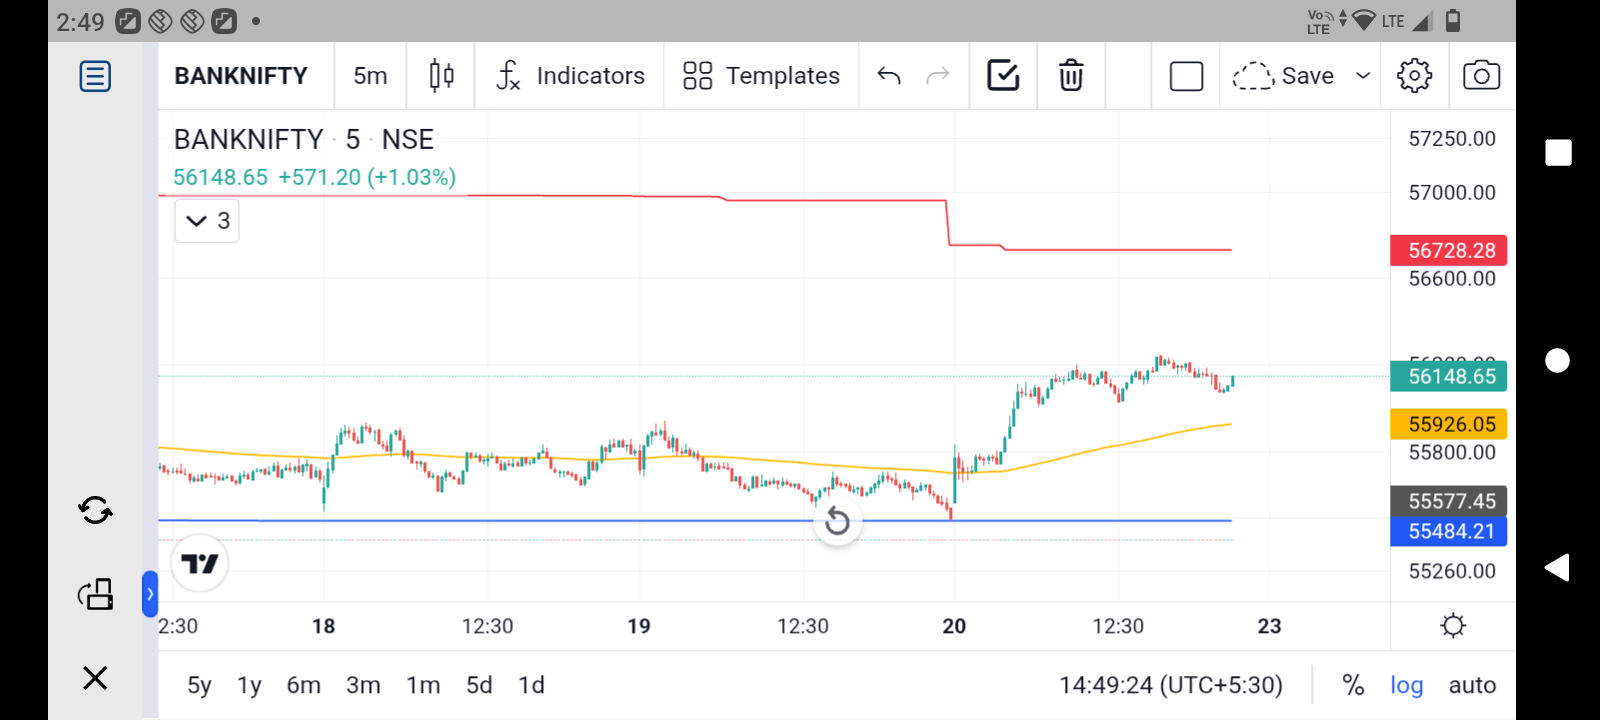Toggle log scale mode
The height and width of the screenshot is (720, 1600).
coord(1406,685)
